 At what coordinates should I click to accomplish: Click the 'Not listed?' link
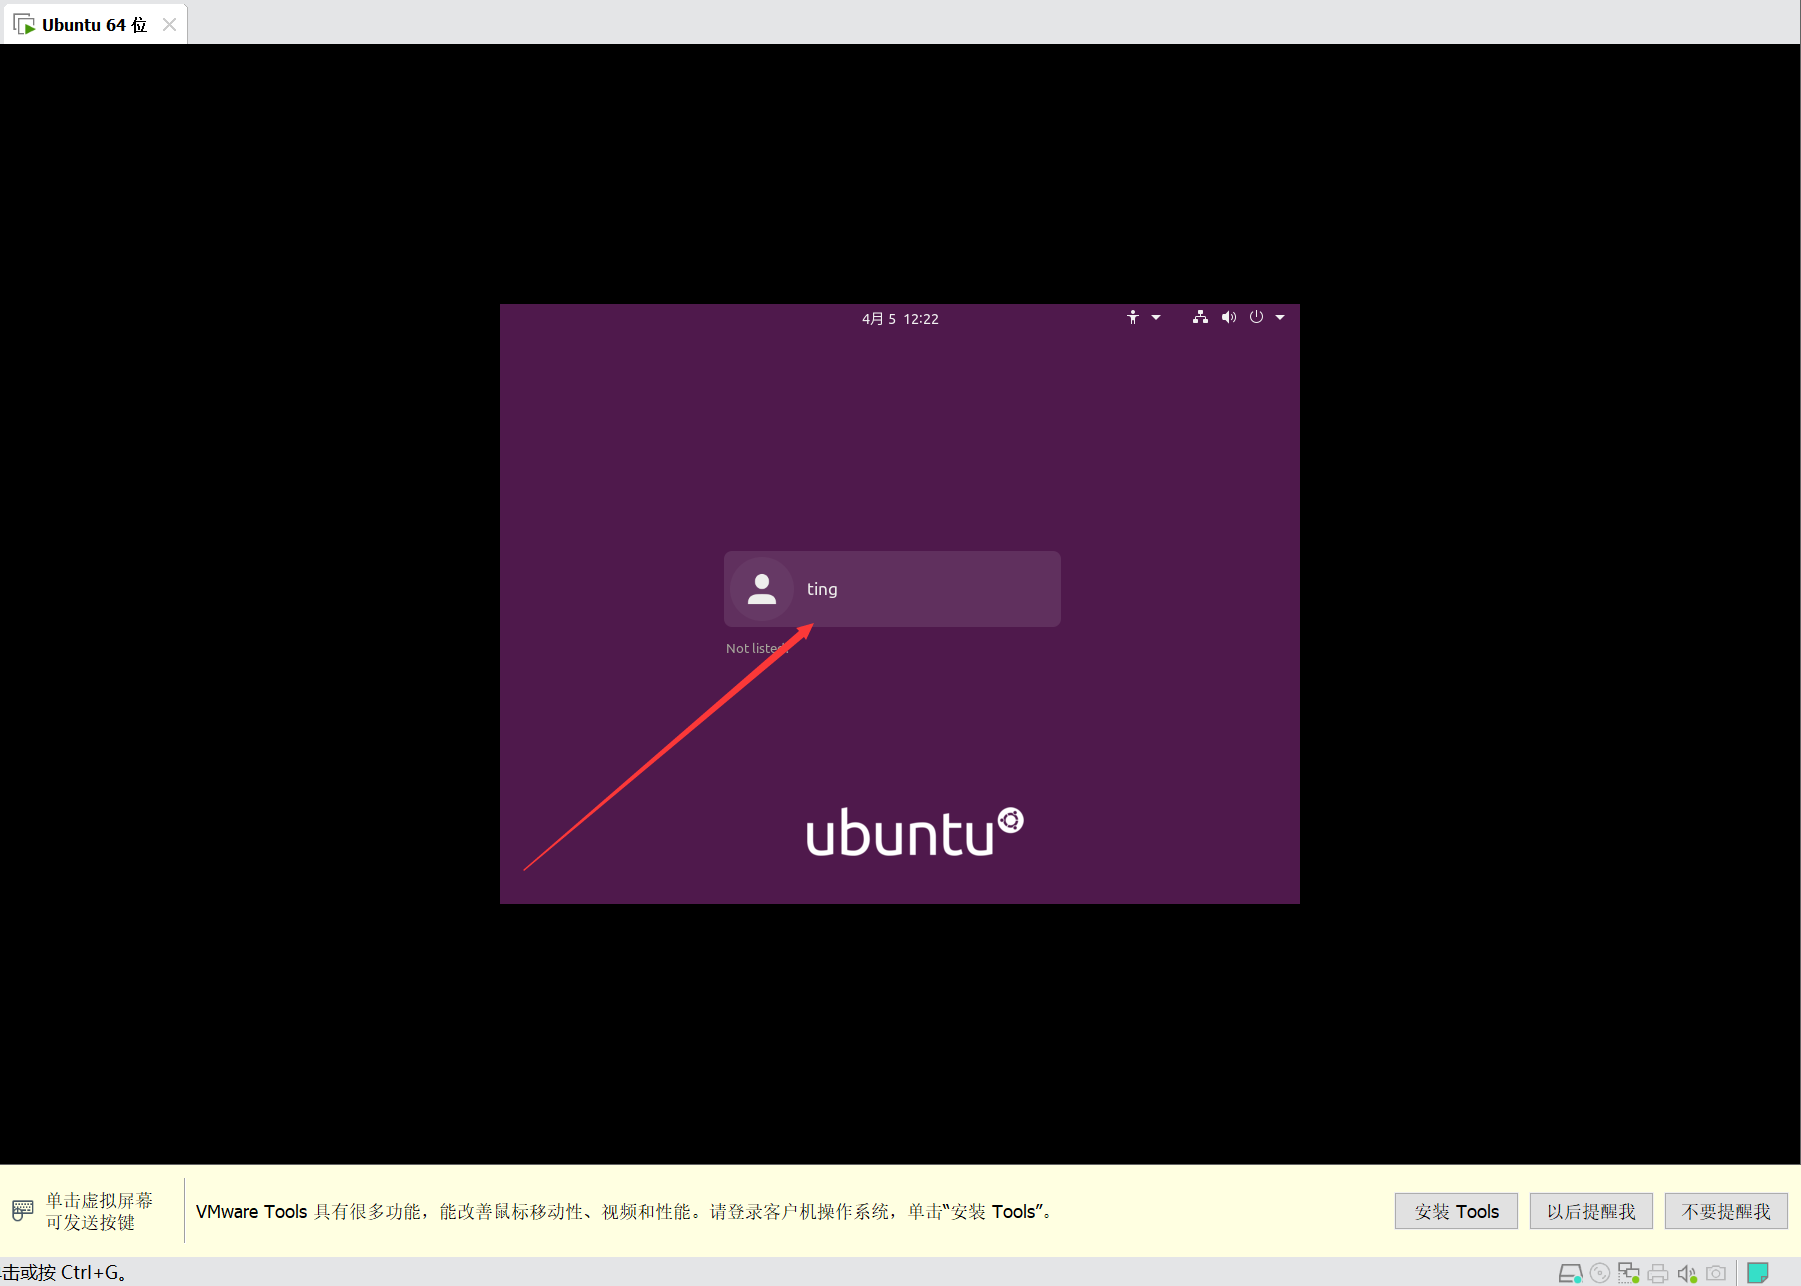click(x=757, y=648)
